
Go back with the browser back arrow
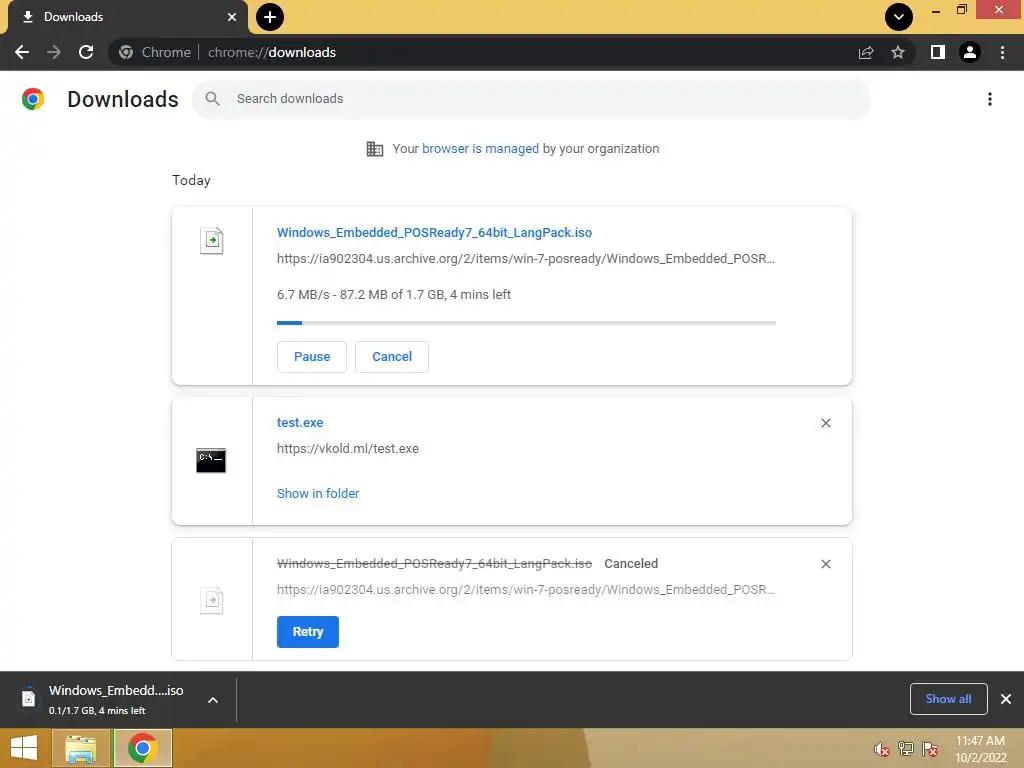click(22, 52)
